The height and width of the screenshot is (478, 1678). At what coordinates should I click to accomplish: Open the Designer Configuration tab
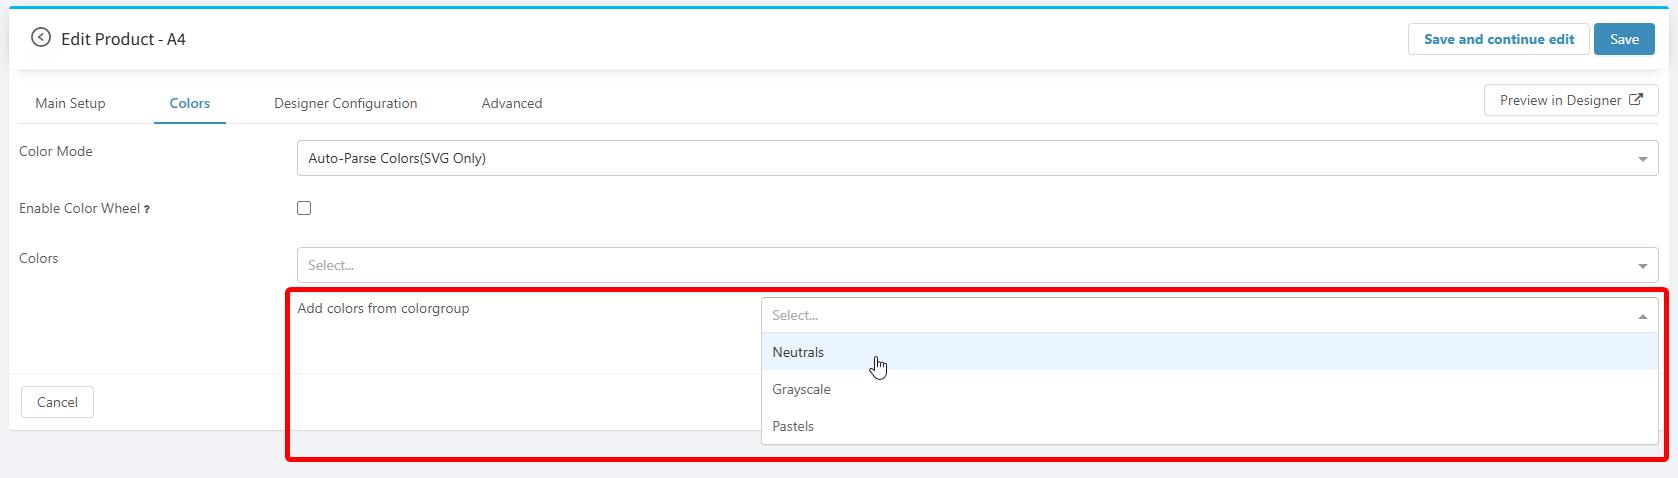coord(345,103)
